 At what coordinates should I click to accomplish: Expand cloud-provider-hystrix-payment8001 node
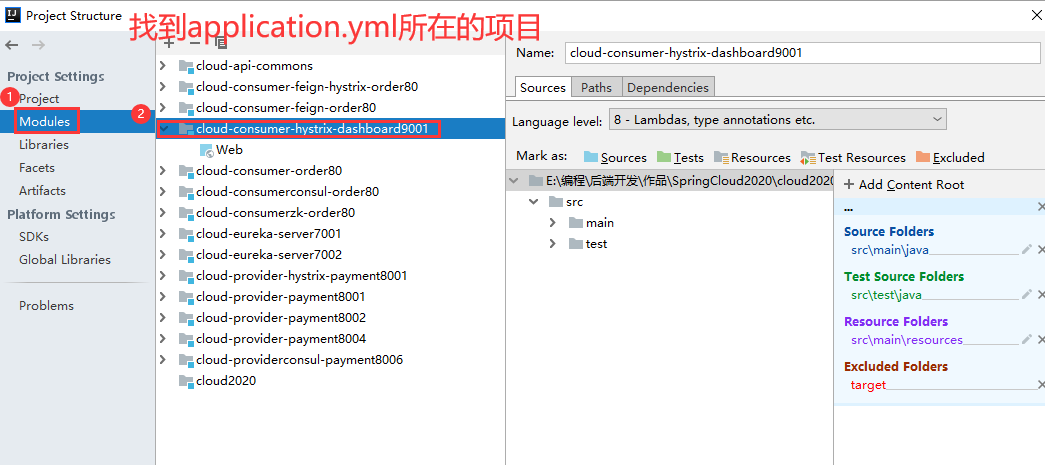click(163, 276)
